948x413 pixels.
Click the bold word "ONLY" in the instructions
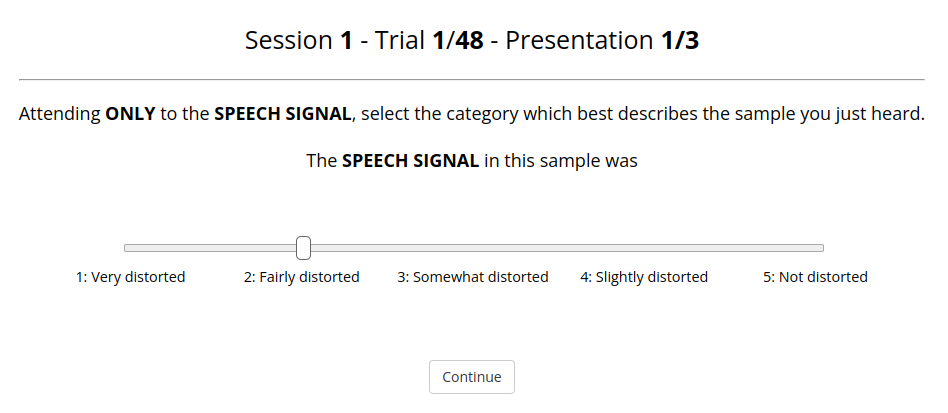[x=130, y=114]
